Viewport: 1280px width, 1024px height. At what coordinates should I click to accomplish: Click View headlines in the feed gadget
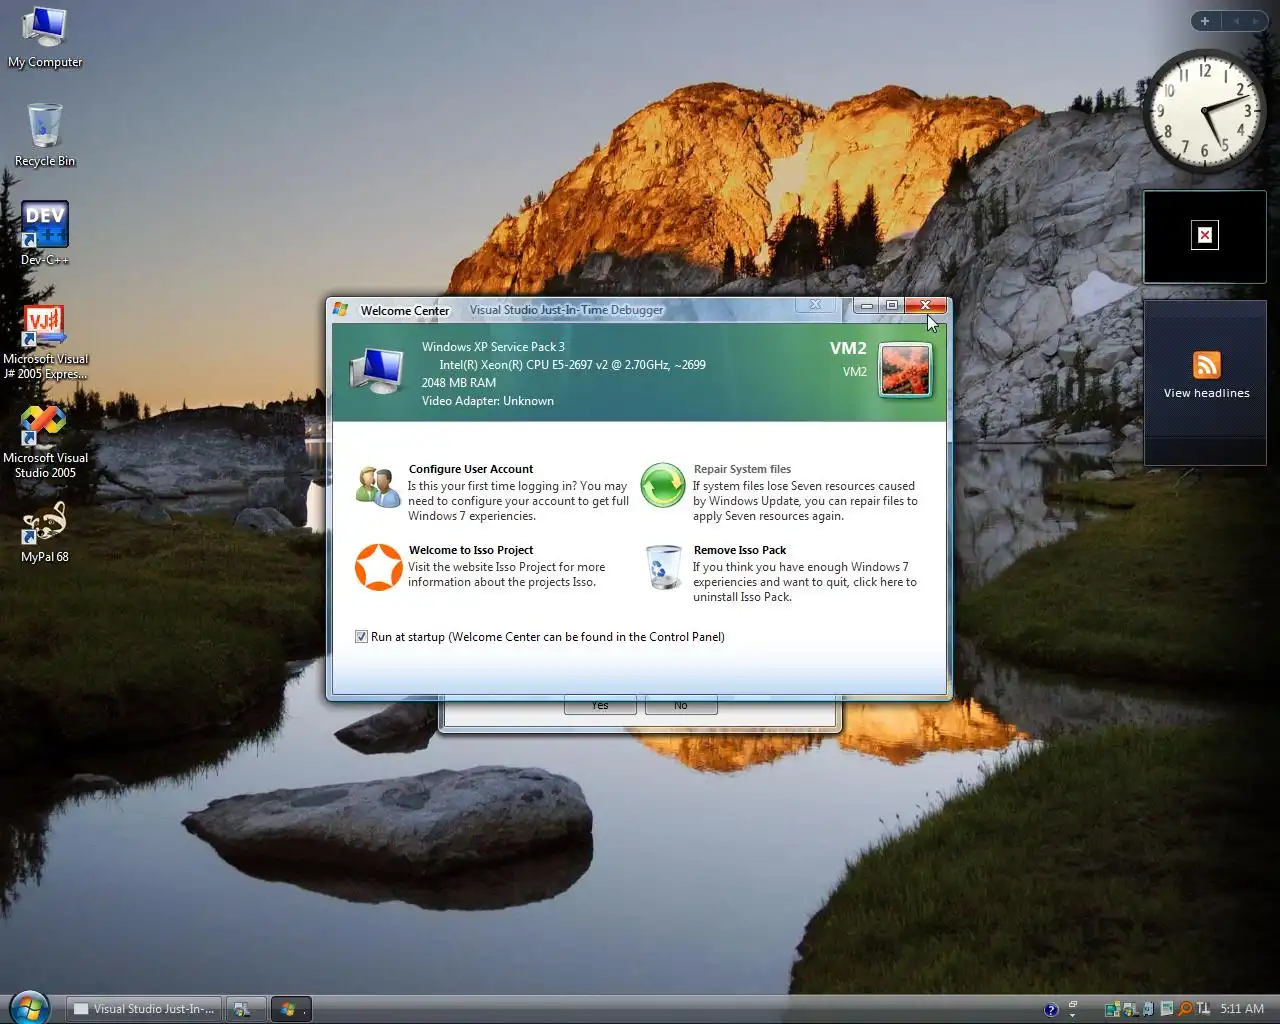point(1206,393)
